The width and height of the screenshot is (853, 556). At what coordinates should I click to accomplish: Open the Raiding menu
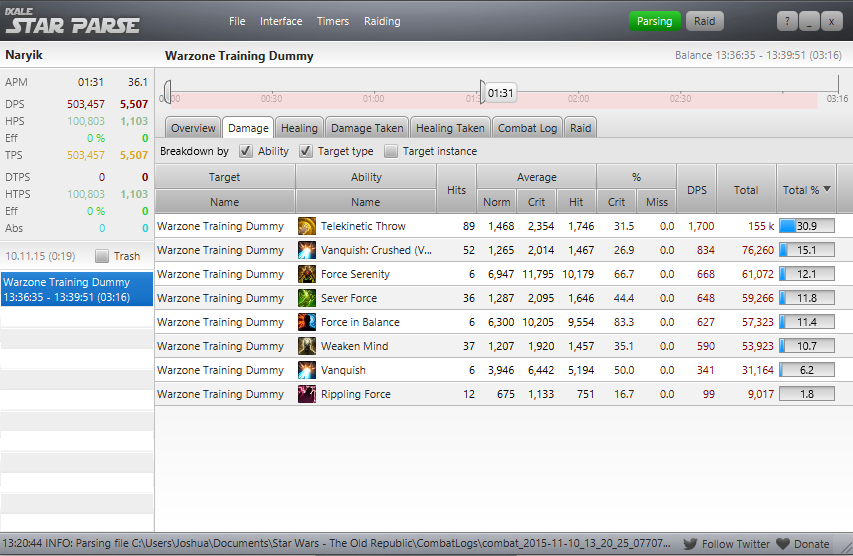382,21
